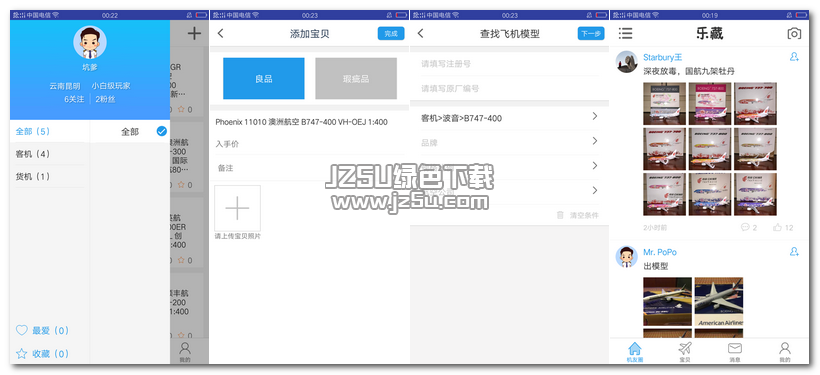Click the 下一步 button
The height and width of the screenshot is (375, 820).
[591, 33]
